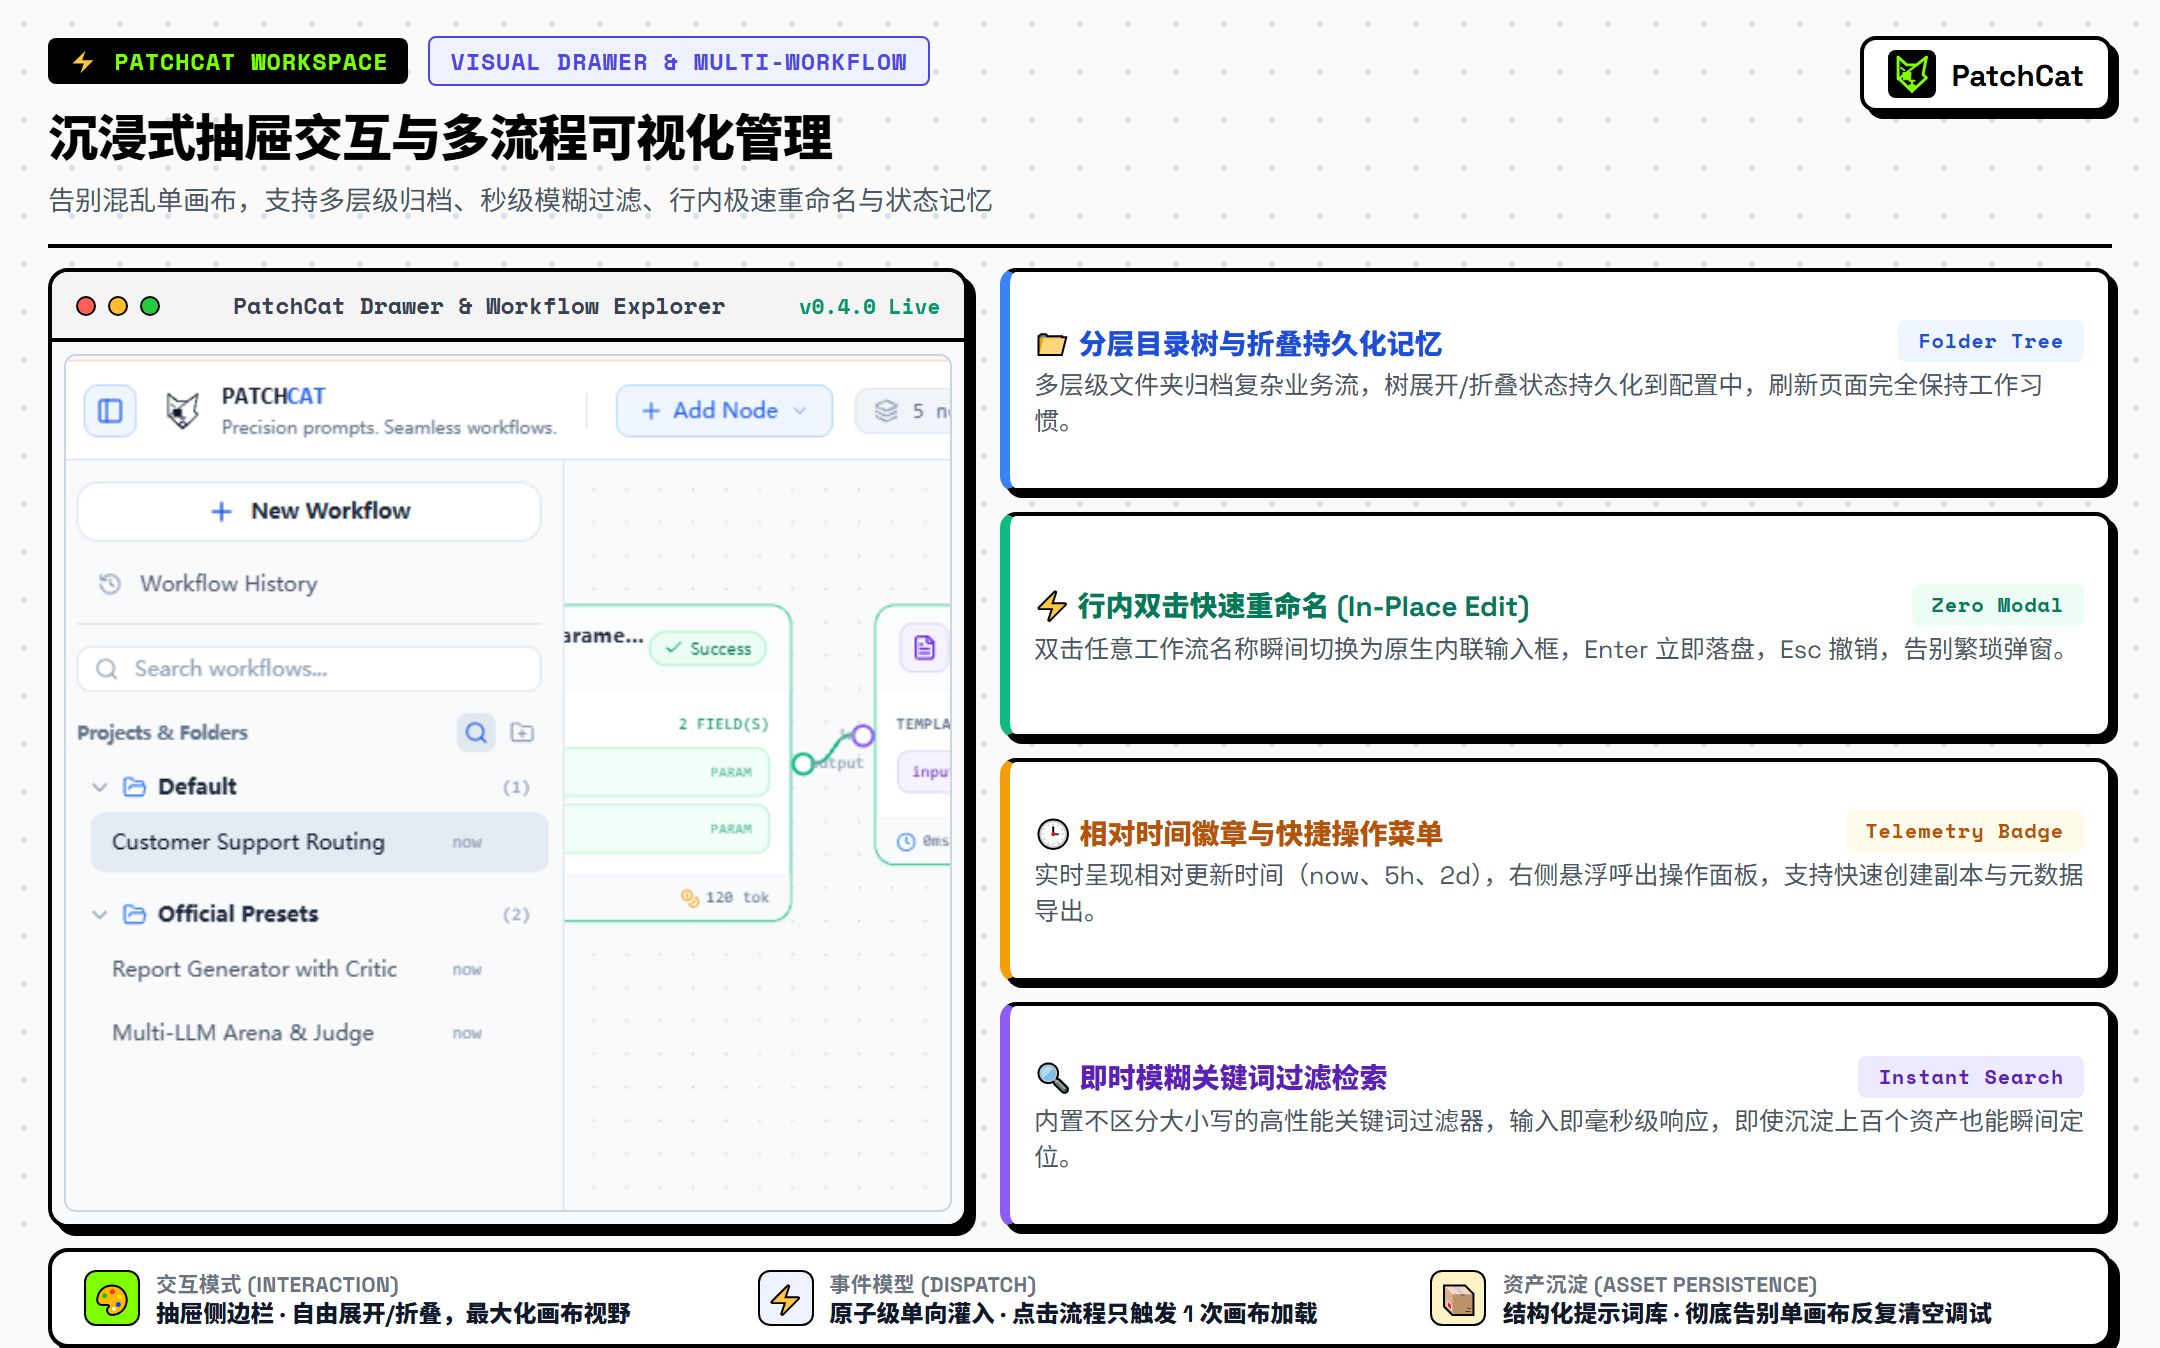Click the Projects & Folders section label

pyautogui.click(x=162, y=733)
